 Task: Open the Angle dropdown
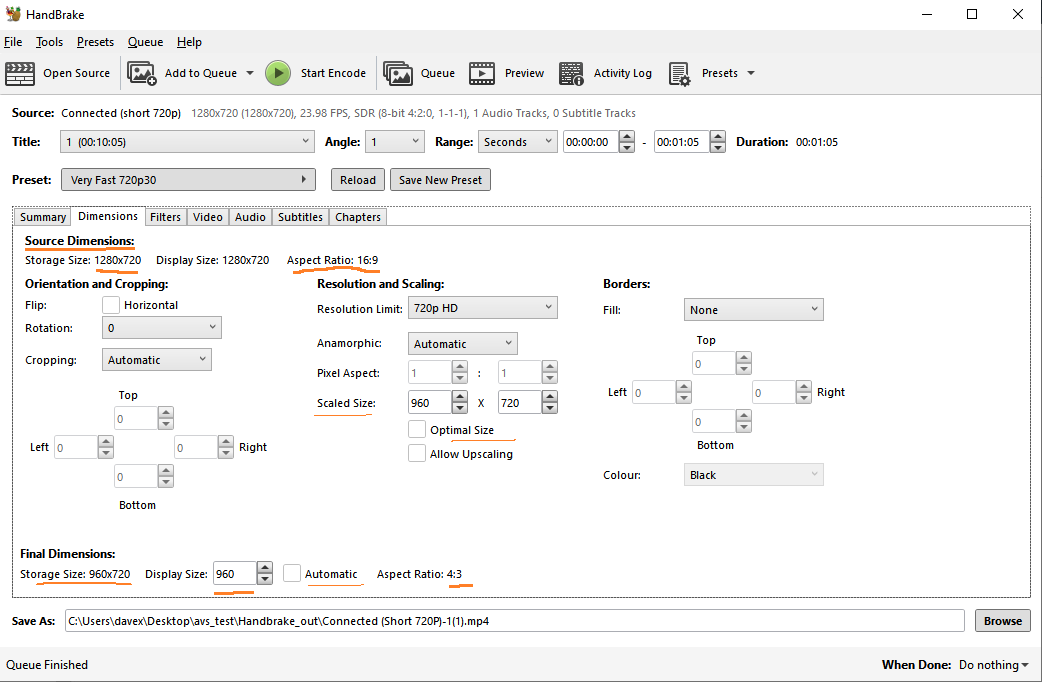tap(395, 142)
